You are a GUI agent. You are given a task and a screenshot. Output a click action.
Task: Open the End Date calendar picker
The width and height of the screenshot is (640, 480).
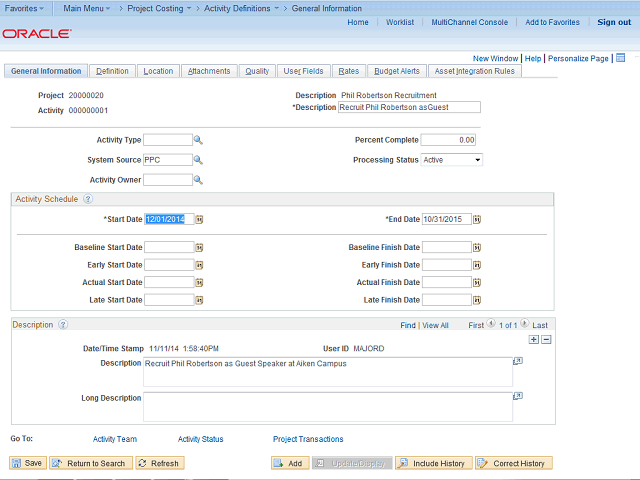(477, 219)
